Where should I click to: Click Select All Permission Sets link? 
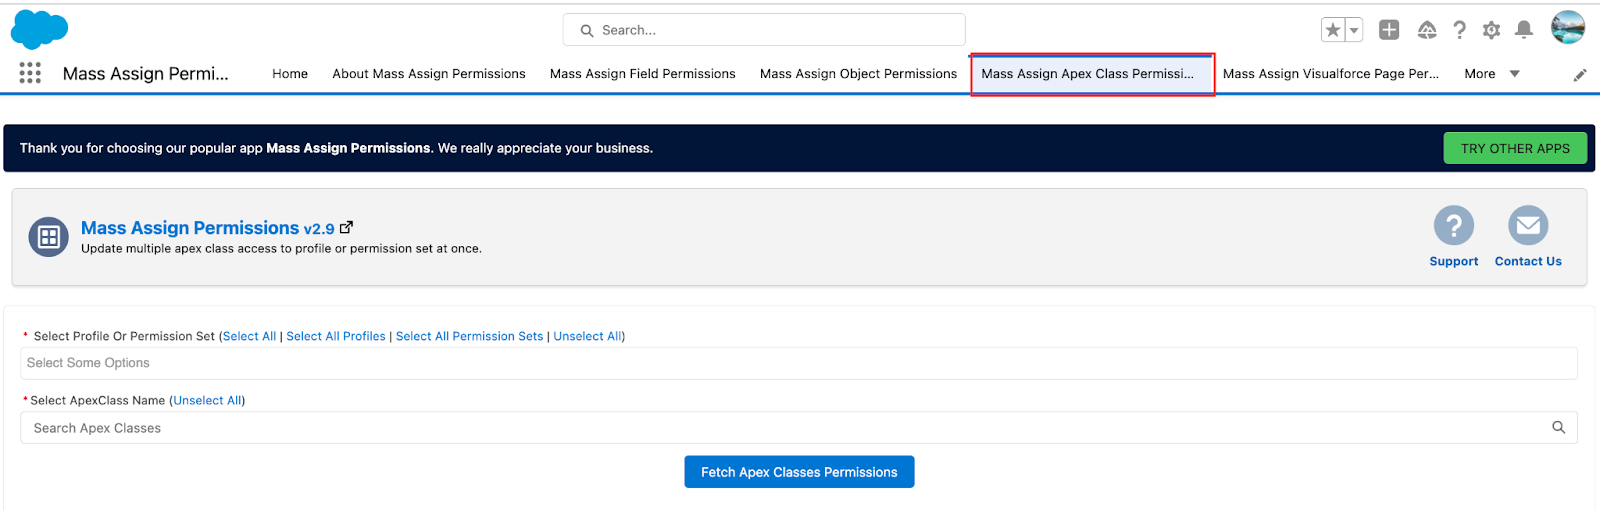click(x=470, y=336)
